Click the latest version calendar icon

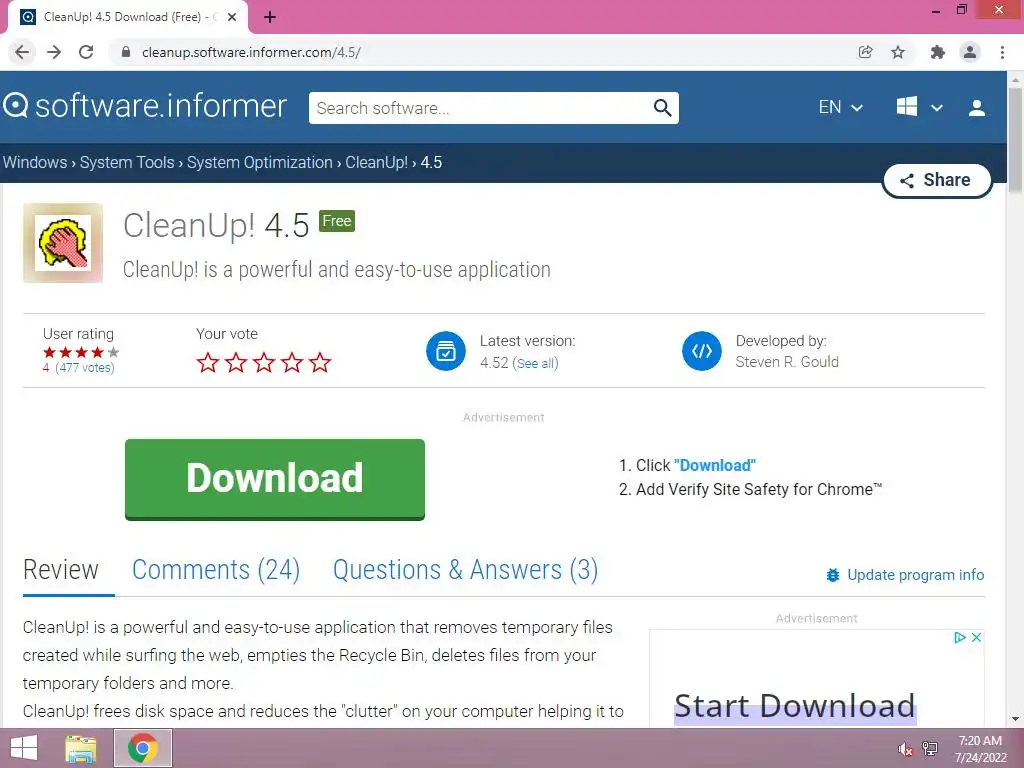point(446,351)
